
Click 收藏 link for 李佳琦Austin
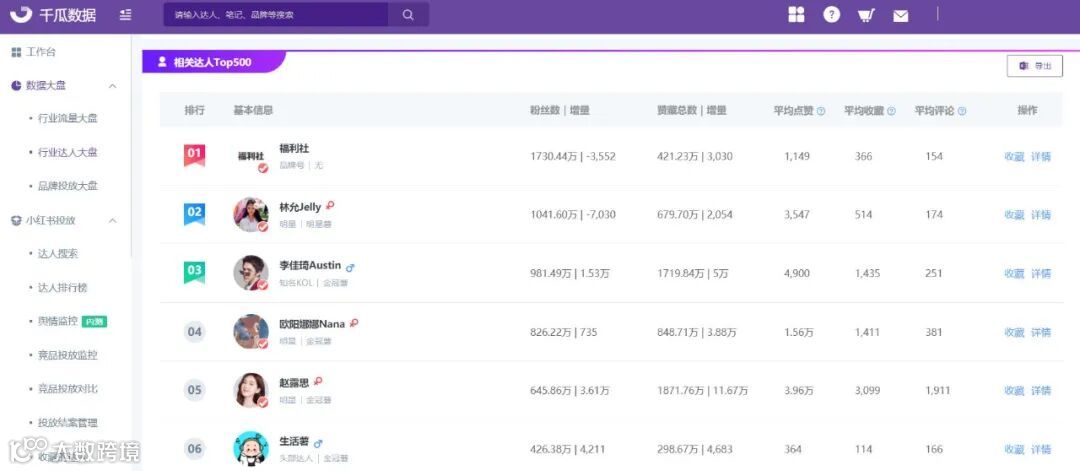(x=1015, y=273)
